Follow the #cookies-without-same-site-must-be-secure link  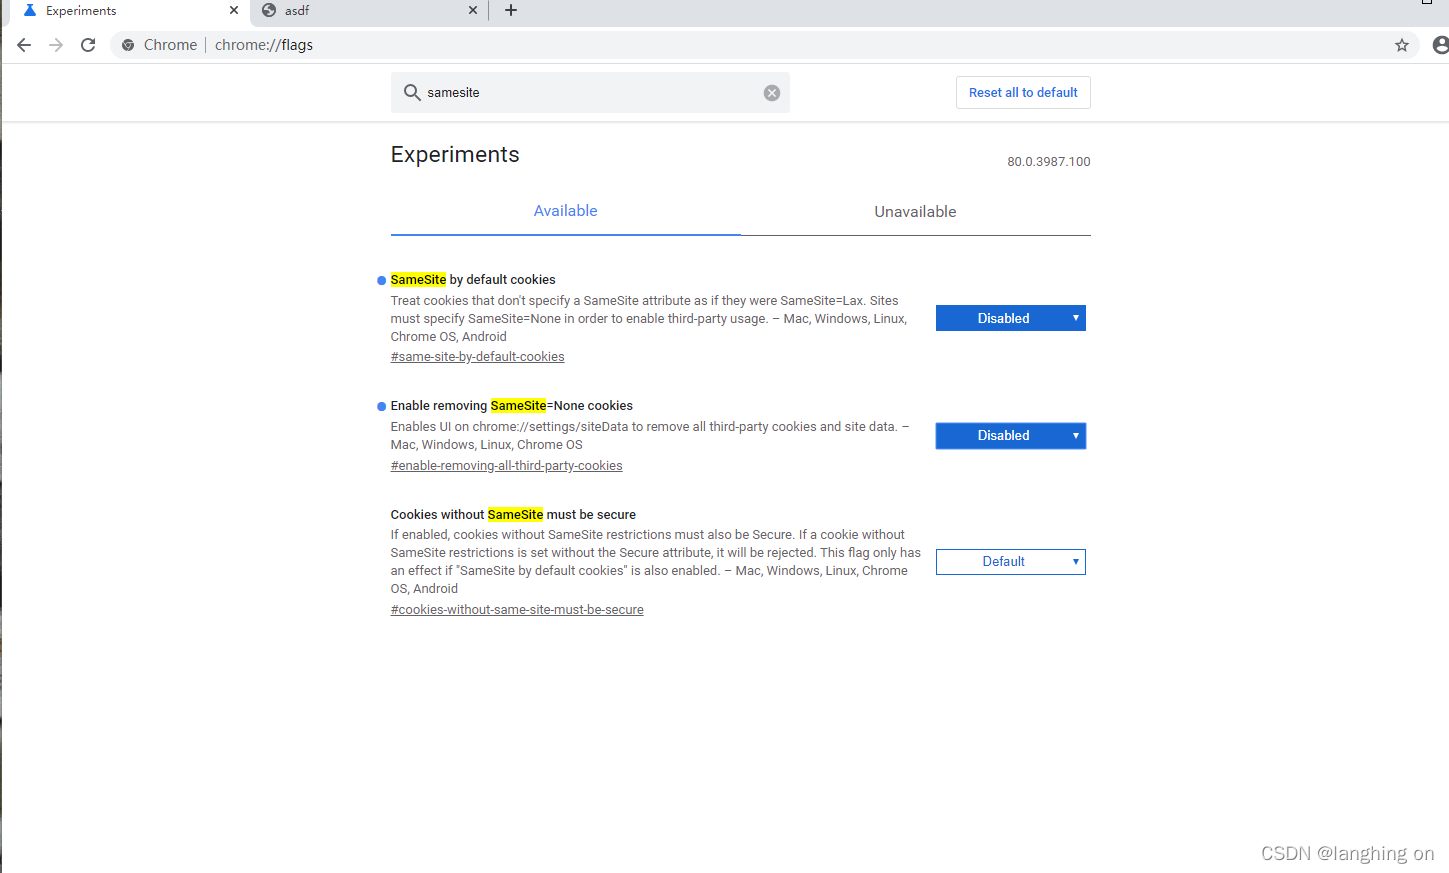click(x=517, y=610)
